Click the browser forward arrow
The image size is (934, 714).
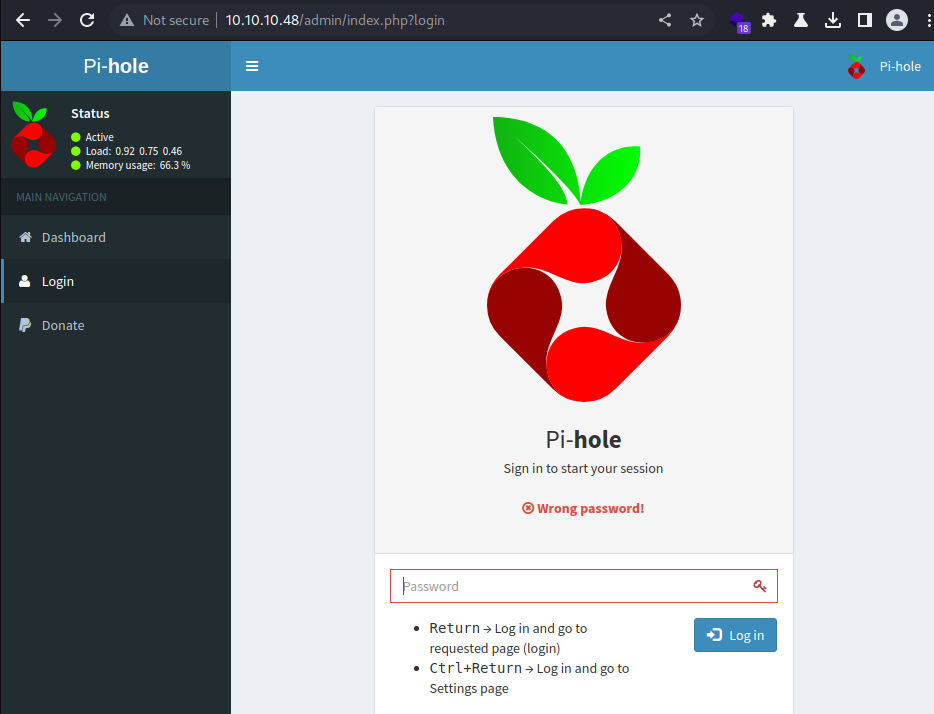click(55, 20)
